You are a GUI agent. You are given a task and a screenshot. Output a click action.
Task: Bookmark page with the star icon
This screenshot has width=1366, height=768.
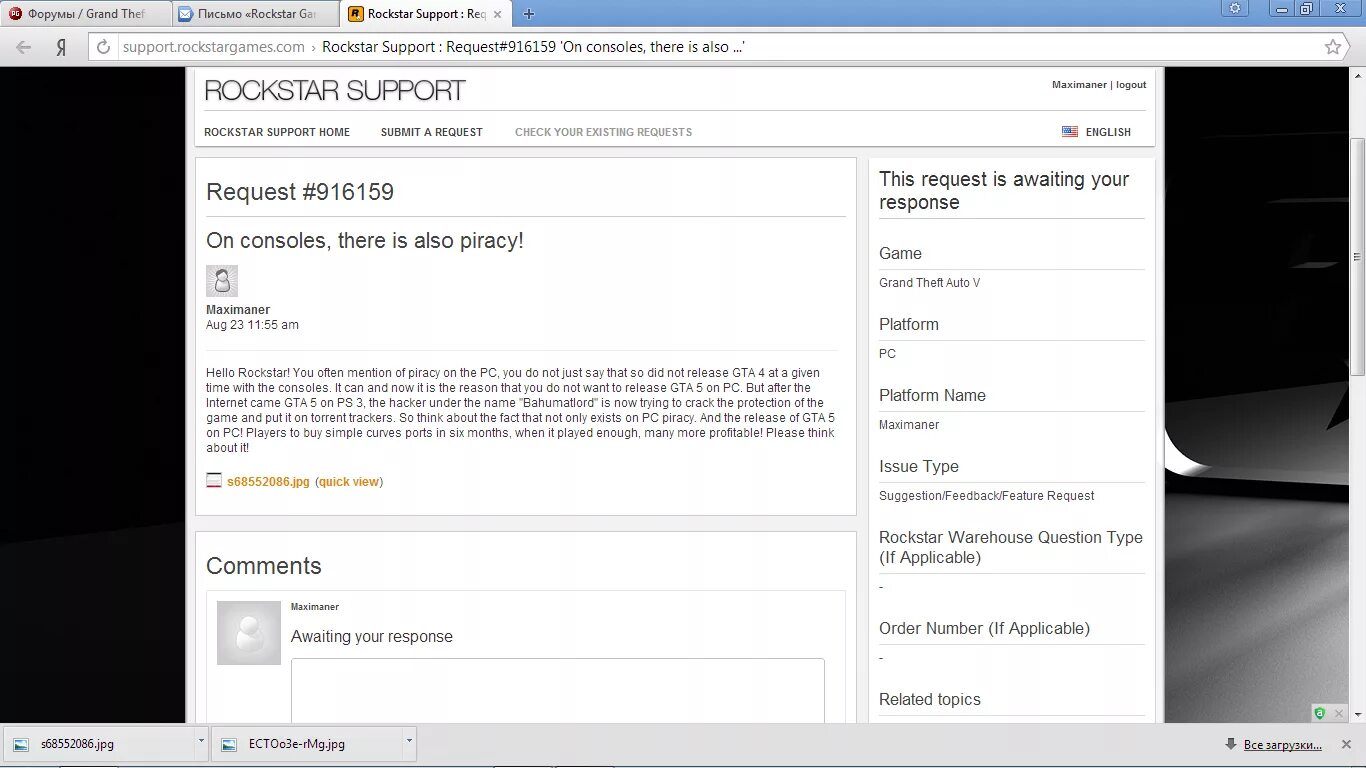point(1333,47)
